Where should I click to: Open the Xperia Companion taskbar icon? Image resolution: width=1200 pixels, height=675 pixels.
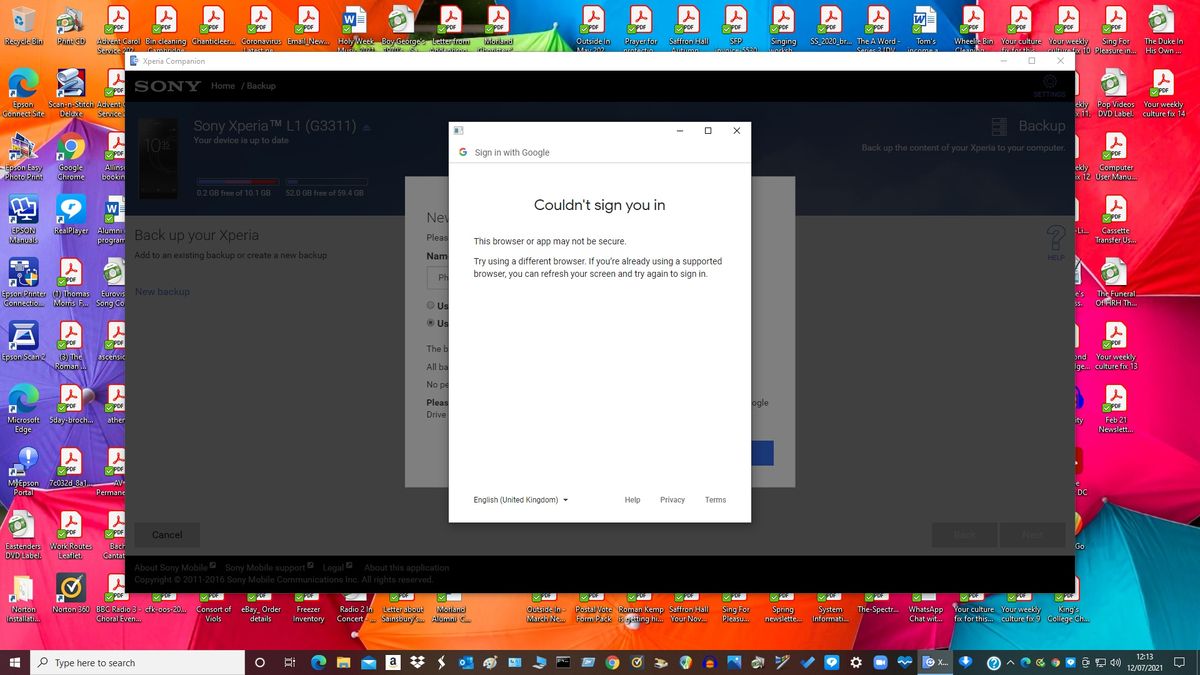coord(930,662)
